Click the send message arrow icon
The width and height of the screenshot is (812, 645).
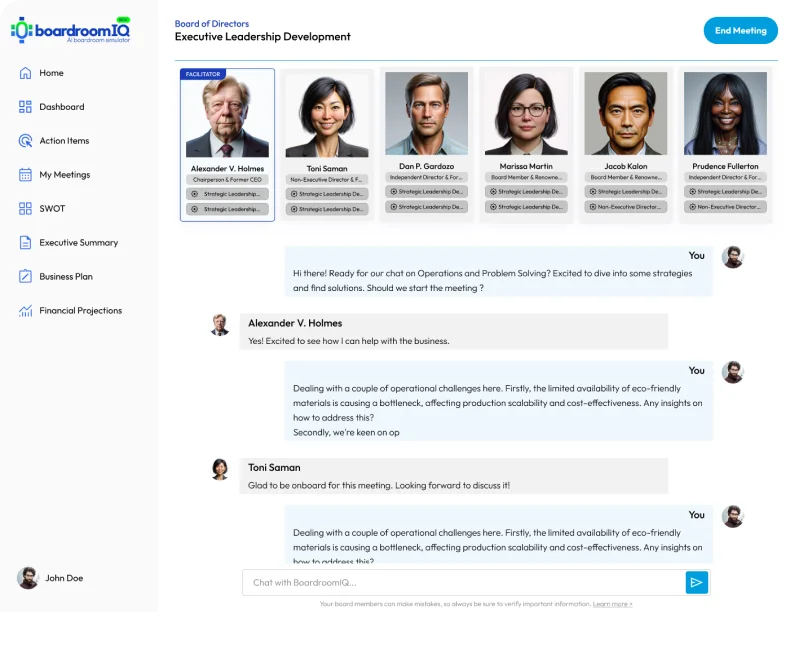[x=697, y=583]
